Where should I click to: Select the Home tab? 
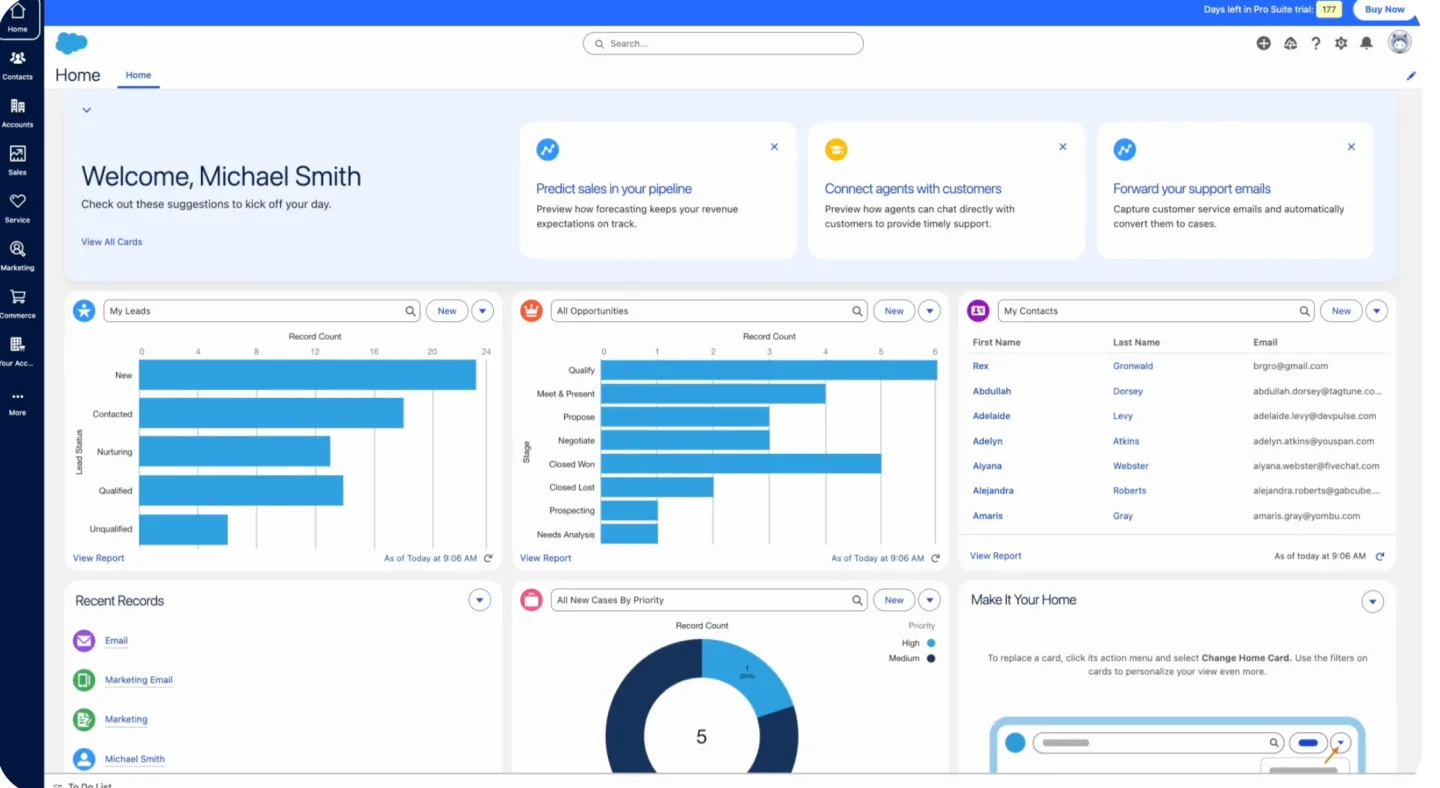pyautogui.click(x=138, y=75)
